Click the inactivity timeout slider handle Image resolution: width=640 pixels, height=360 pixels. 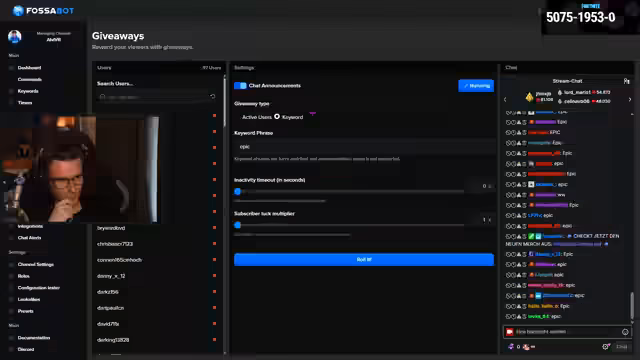tap(238, 191)
